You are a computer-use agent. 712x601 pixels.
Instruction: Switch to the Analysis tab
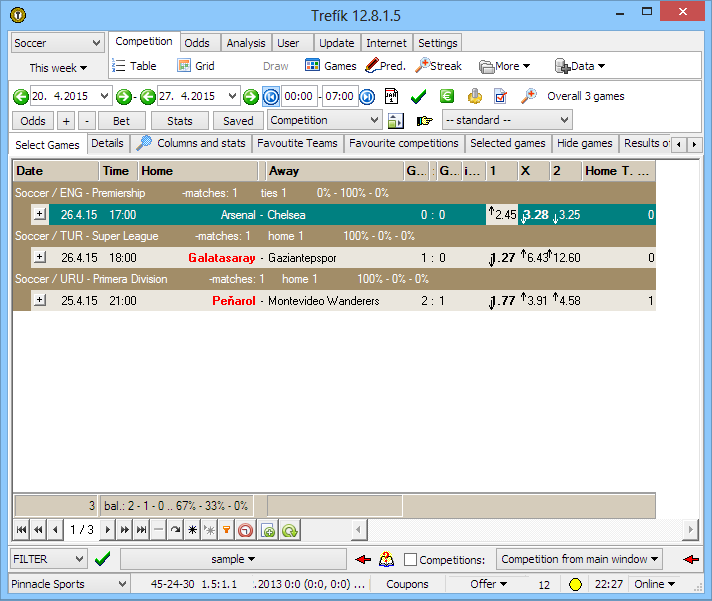pos(246,43)
